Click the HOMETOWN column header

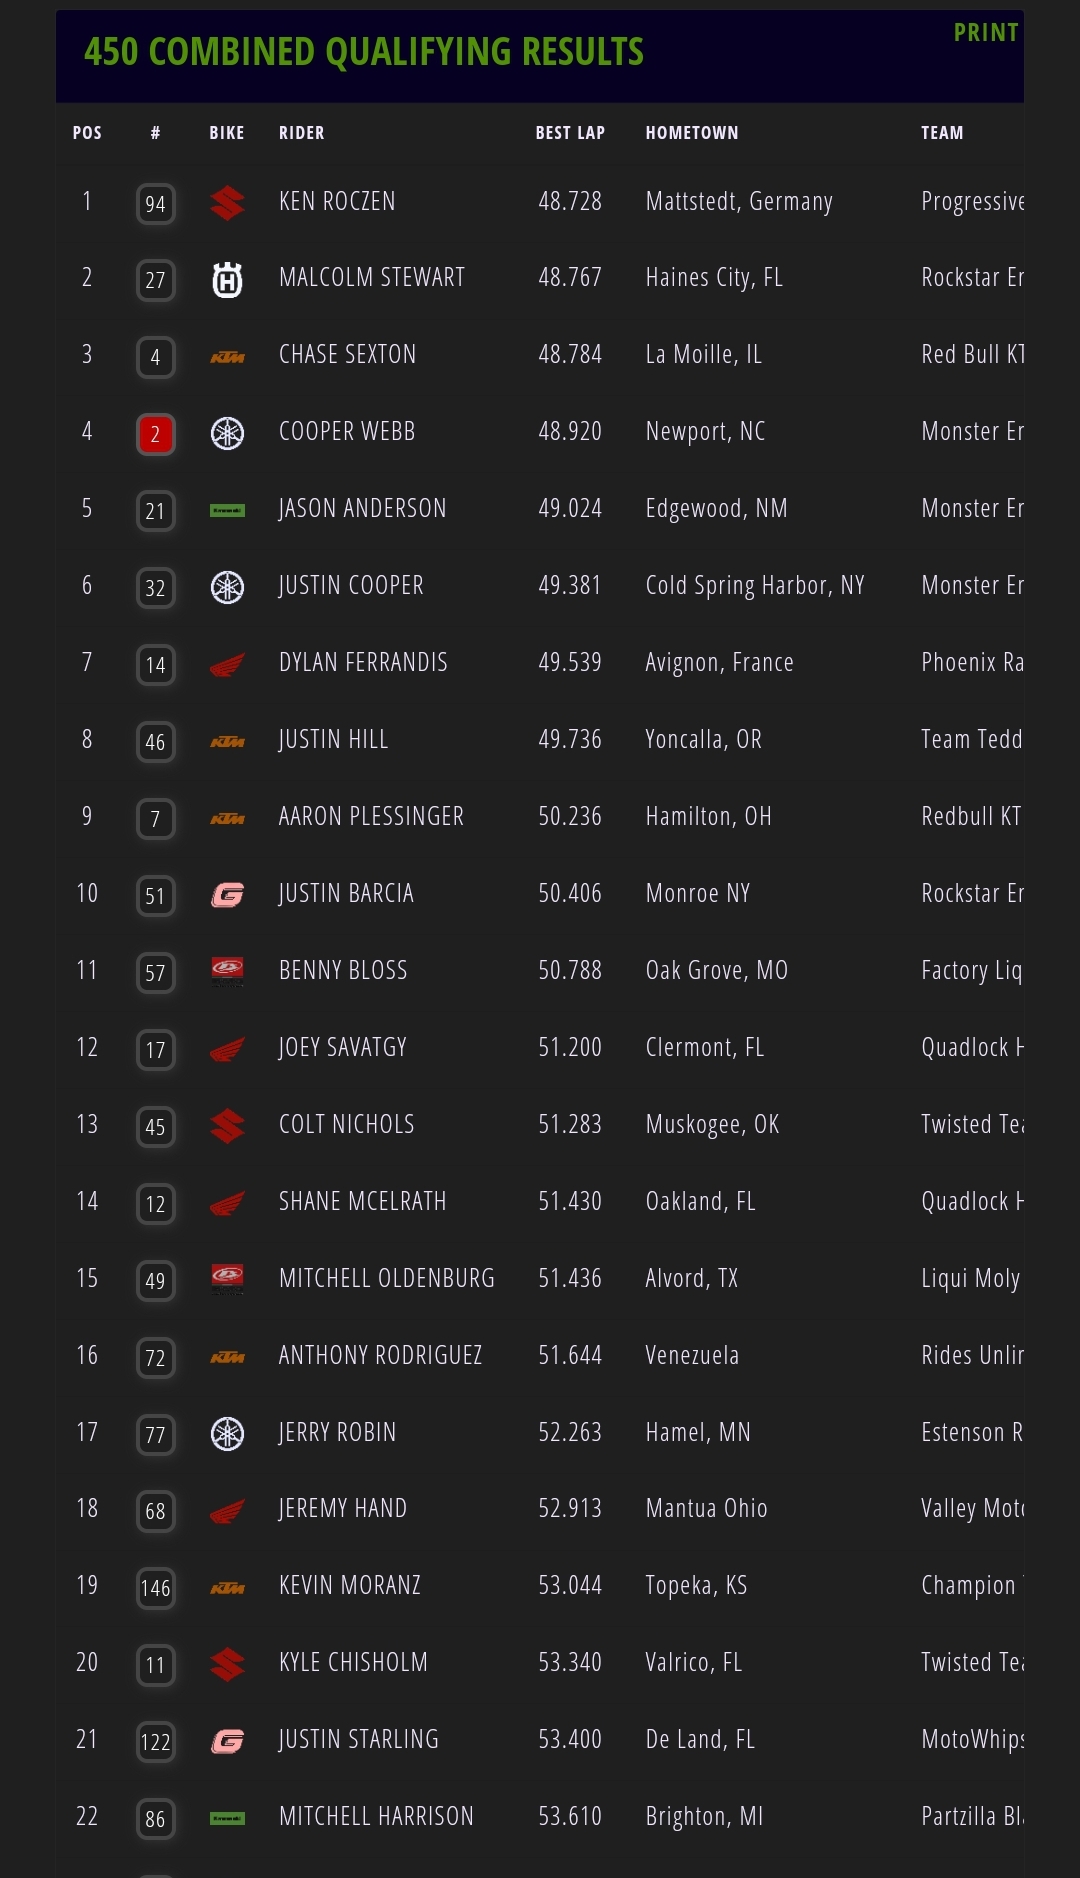coord(692,133)
